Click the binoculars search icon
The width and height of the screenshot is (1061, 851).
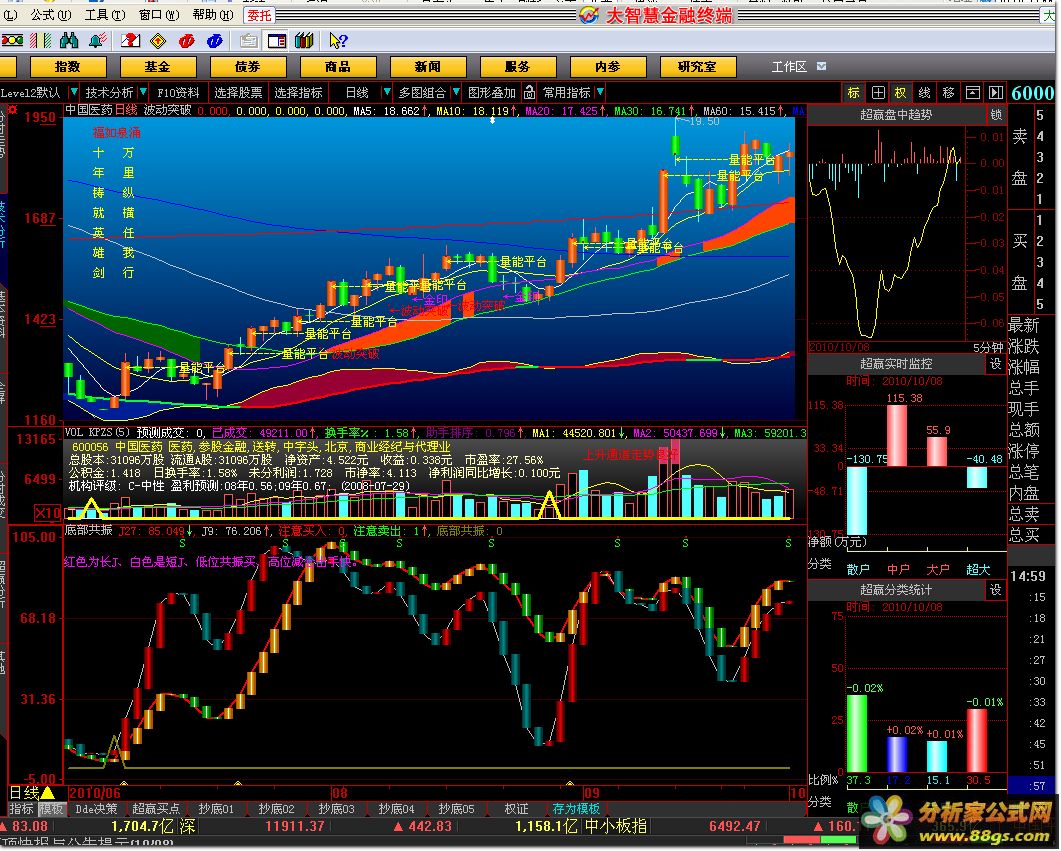[69, 41]
